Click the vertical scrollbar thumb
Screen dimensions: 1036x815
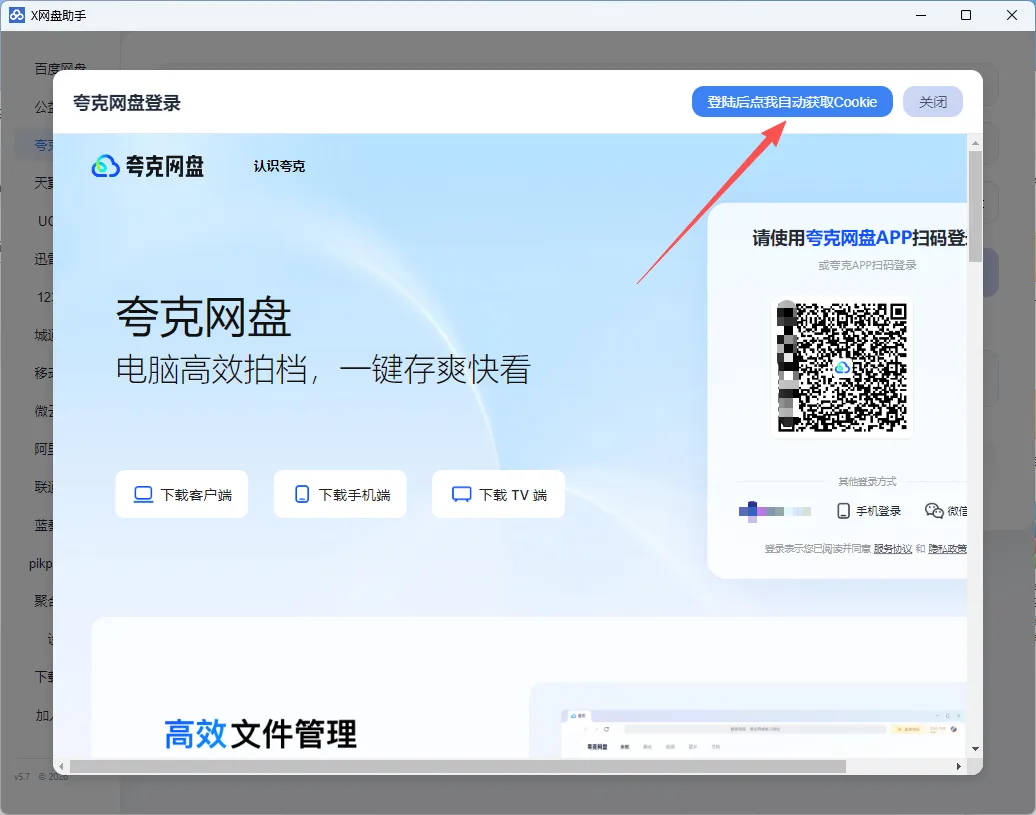tap(975, 207)
